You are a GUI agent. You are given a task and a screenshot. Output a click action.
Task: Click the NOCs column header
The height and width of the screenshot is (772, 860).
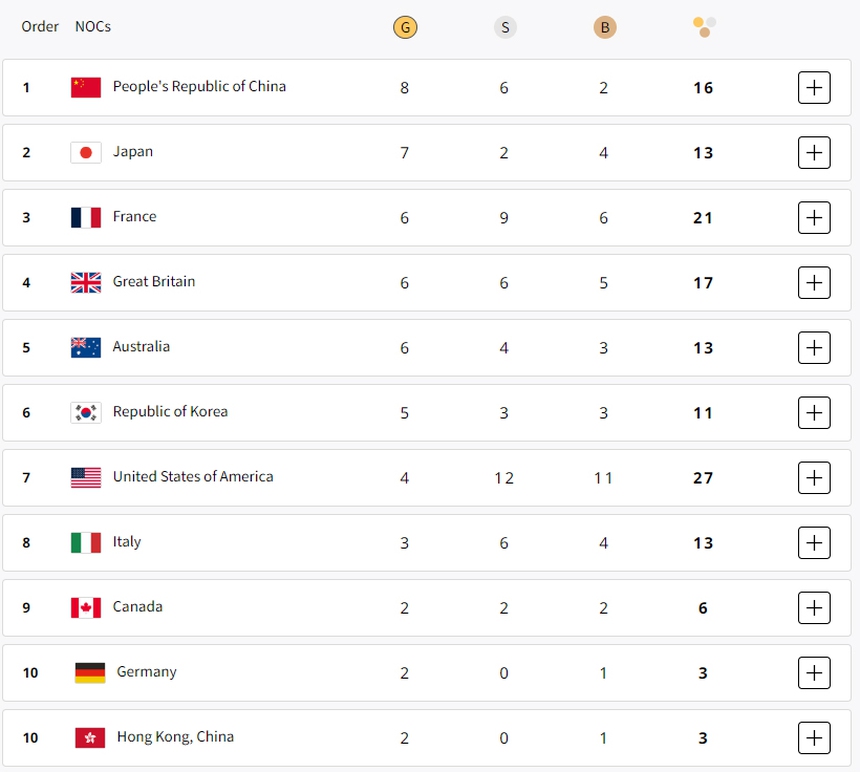[x=92, y=27]
